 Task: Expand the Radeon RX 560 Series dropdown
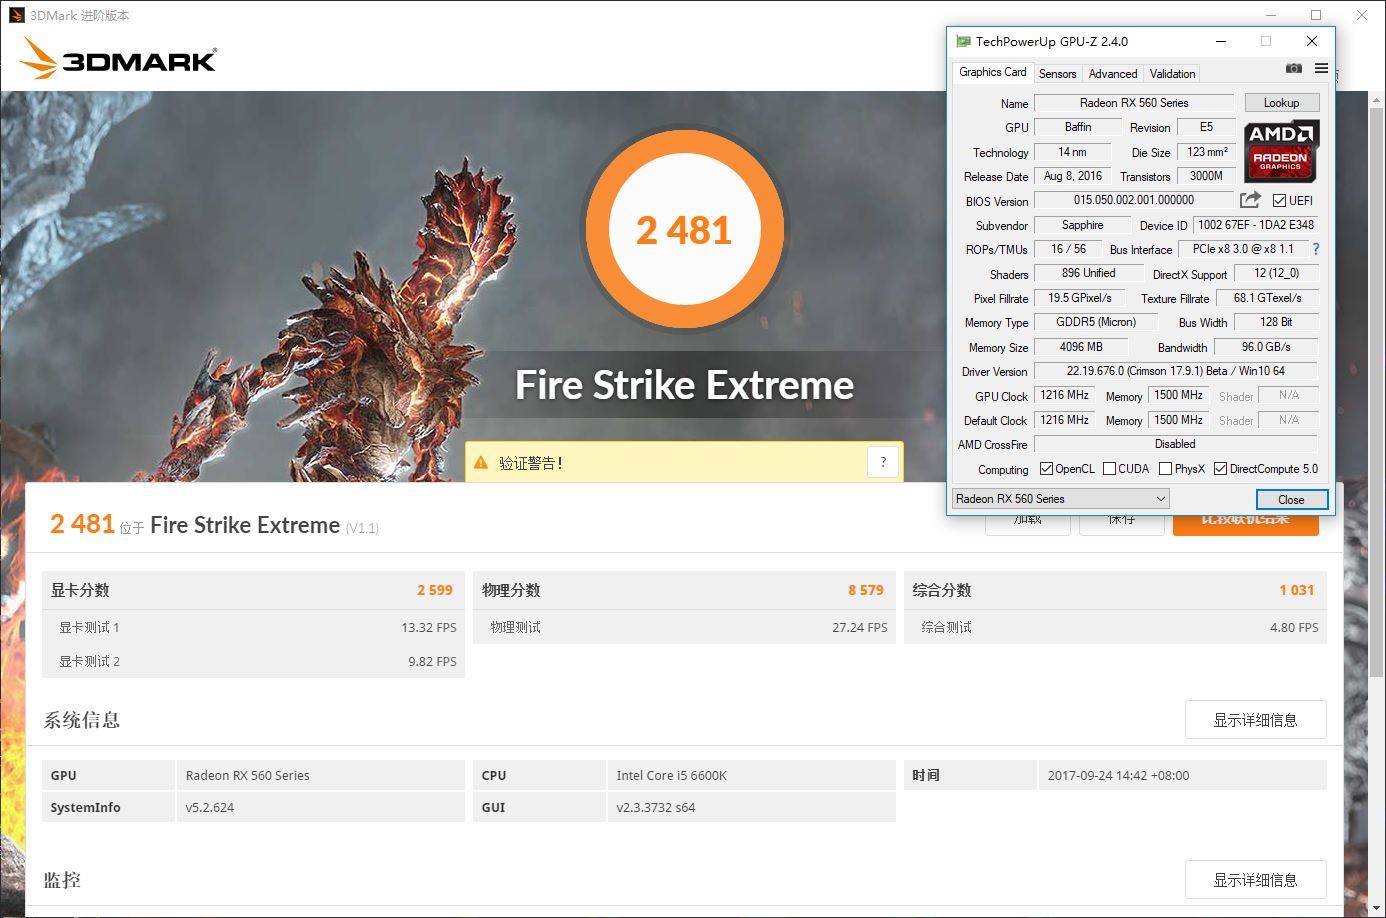[x=1060, y=499]
